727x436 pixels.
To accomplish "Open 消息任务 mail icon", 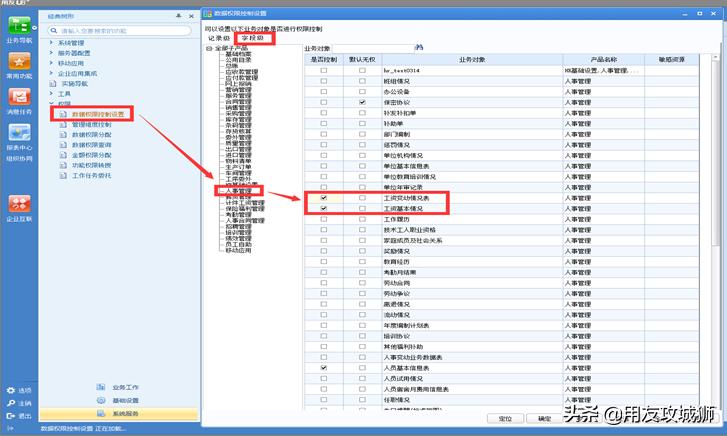I will 19,96.
